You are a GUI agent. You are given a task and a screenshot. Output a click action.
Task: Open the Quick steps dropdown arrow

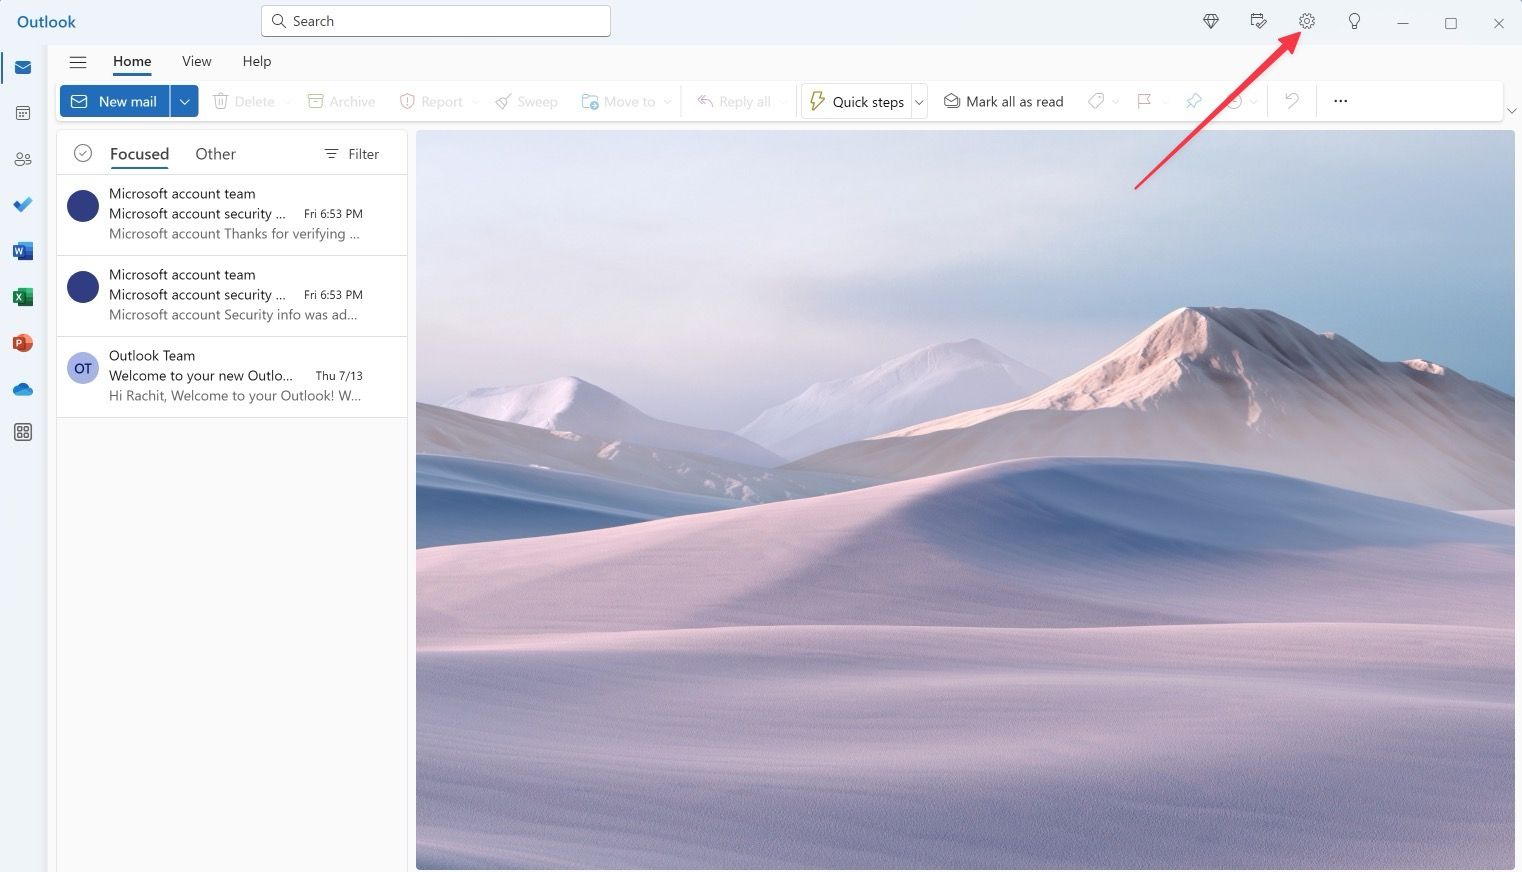918,100
